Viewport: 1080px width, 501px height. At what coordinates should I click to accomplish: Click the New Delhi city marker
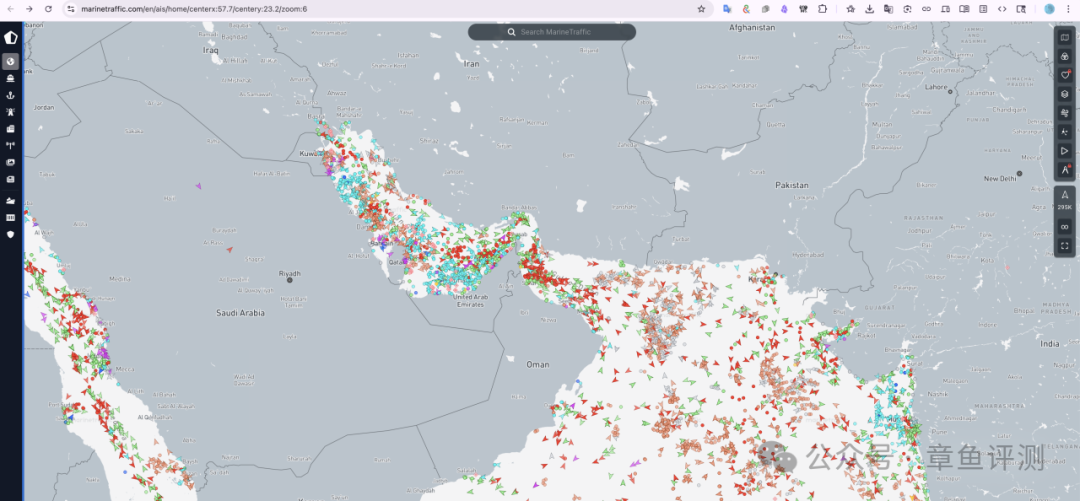[x=1019, y=174]
